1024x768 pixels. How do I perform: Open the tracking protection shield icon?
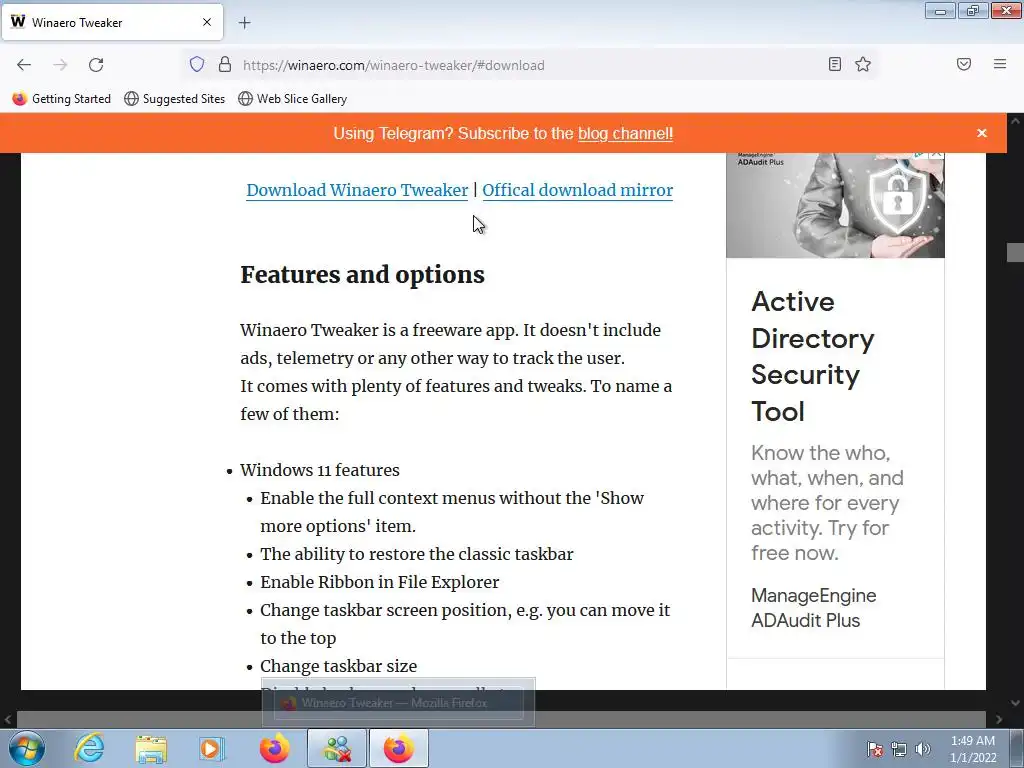point(197,65)
